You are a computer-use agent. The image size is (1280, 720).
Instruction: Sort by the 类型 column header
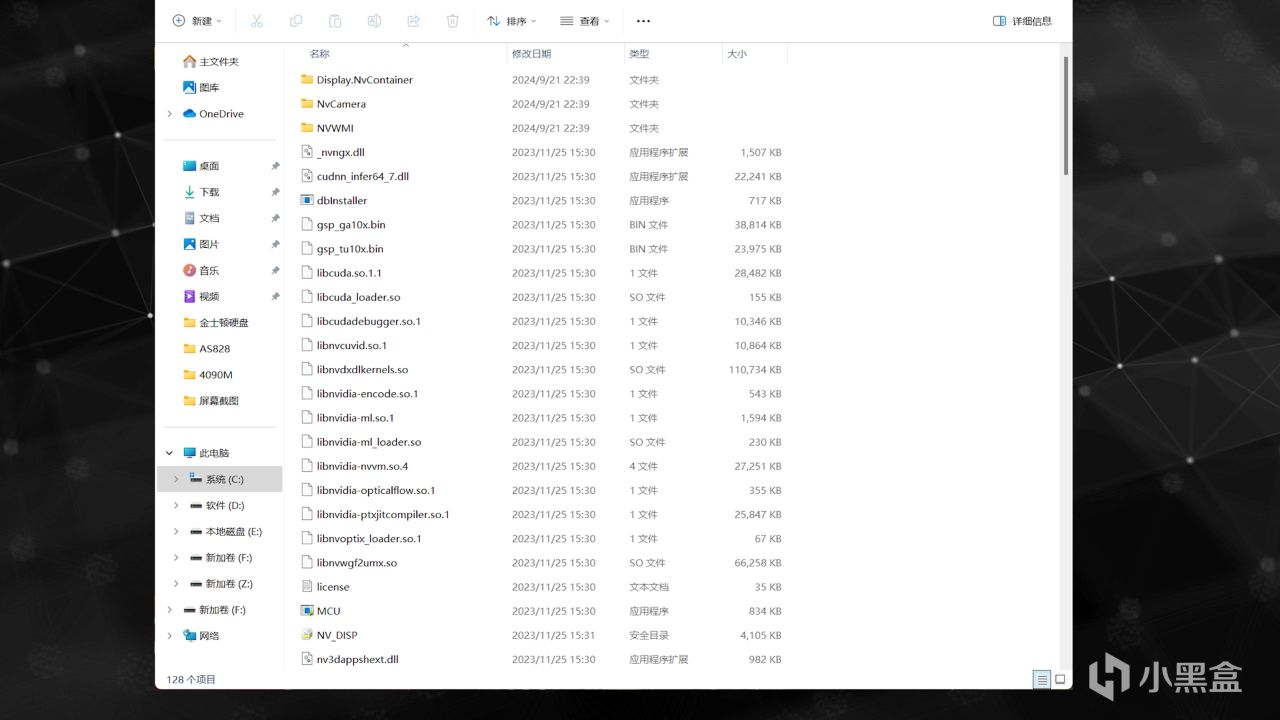[x=639, y=54]
